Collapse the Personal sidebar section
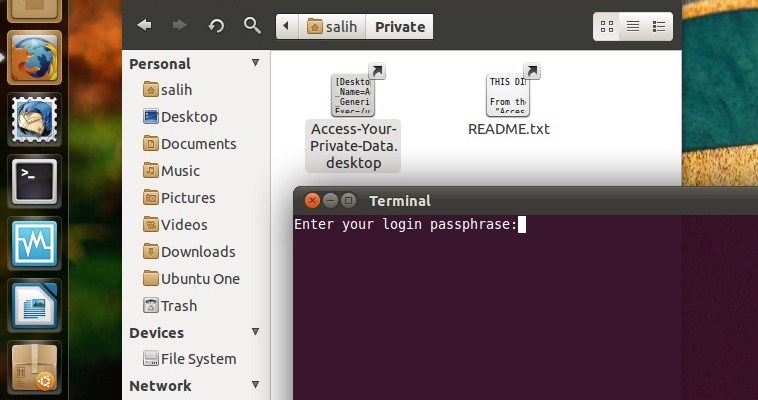 [256, 63]
